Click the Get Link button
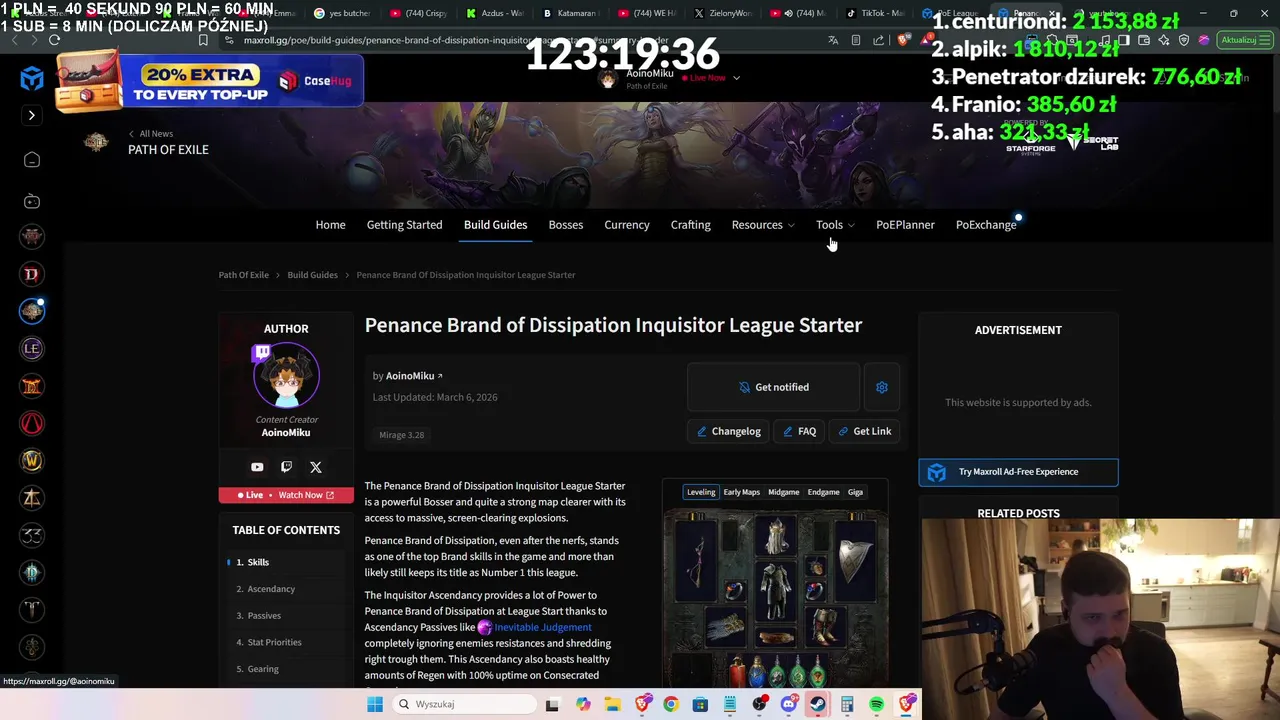 coord(865,431)
